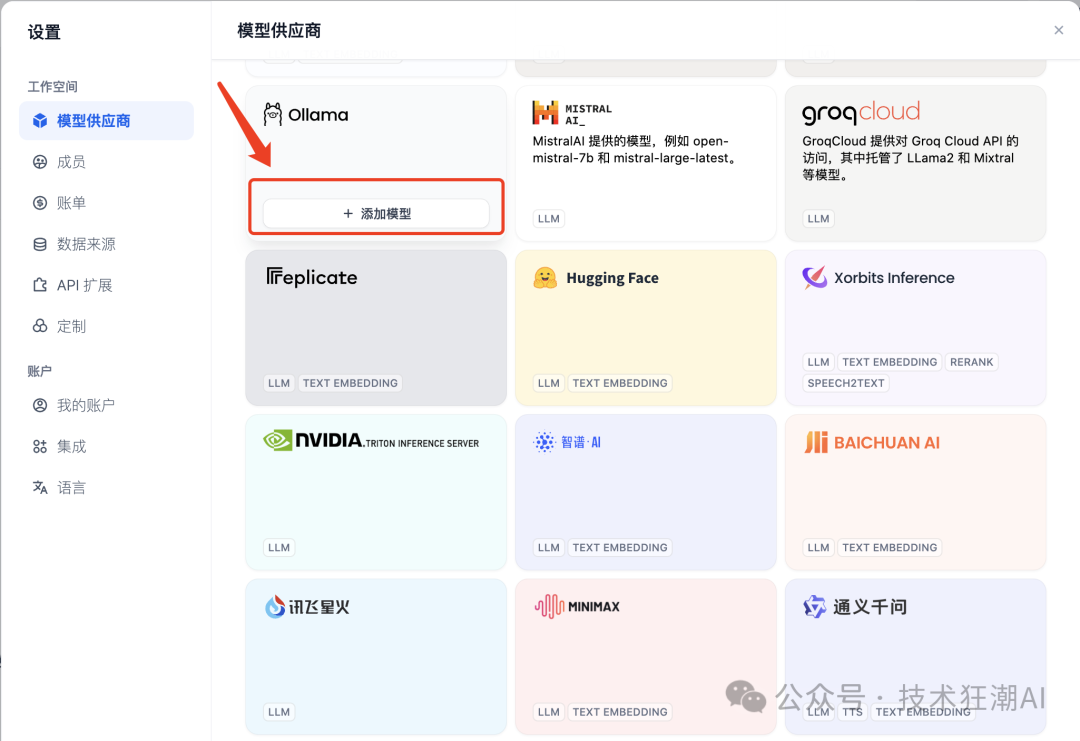Close the settings dialog with X
The height and width of the screenshot is (741, 1080).
pos(1059,30)
